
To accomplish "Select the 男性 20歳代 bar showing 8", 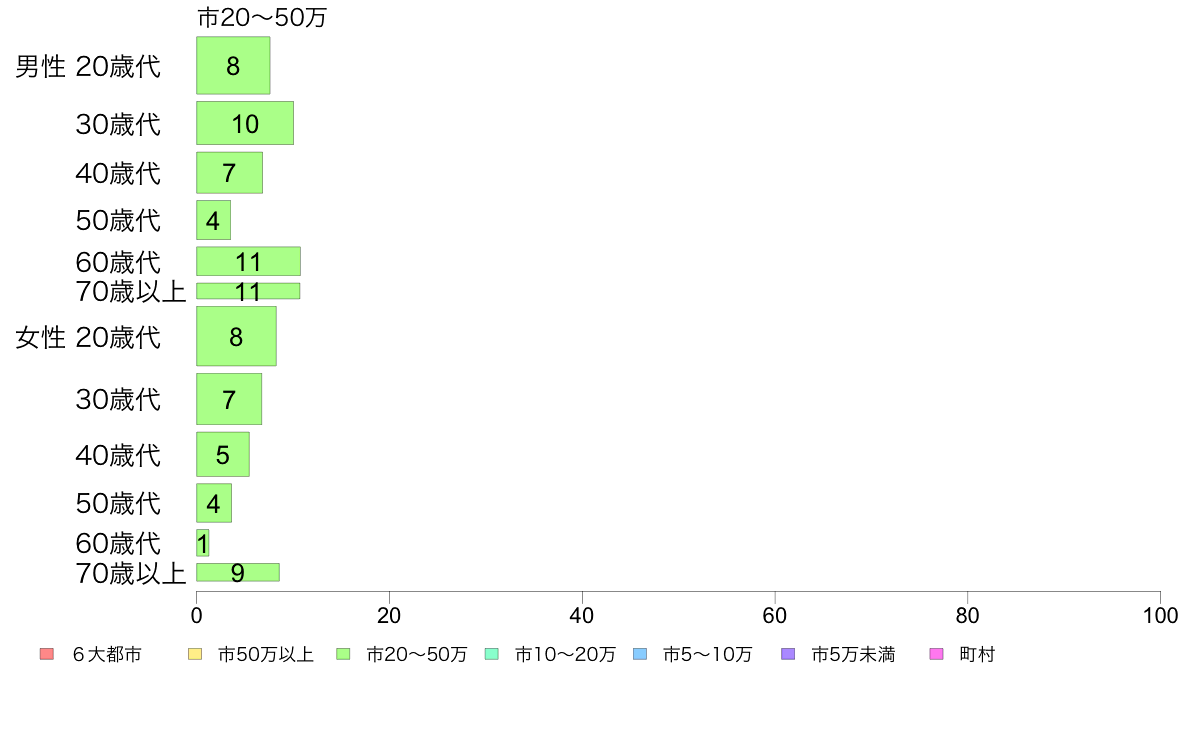I will click(233, 65).
